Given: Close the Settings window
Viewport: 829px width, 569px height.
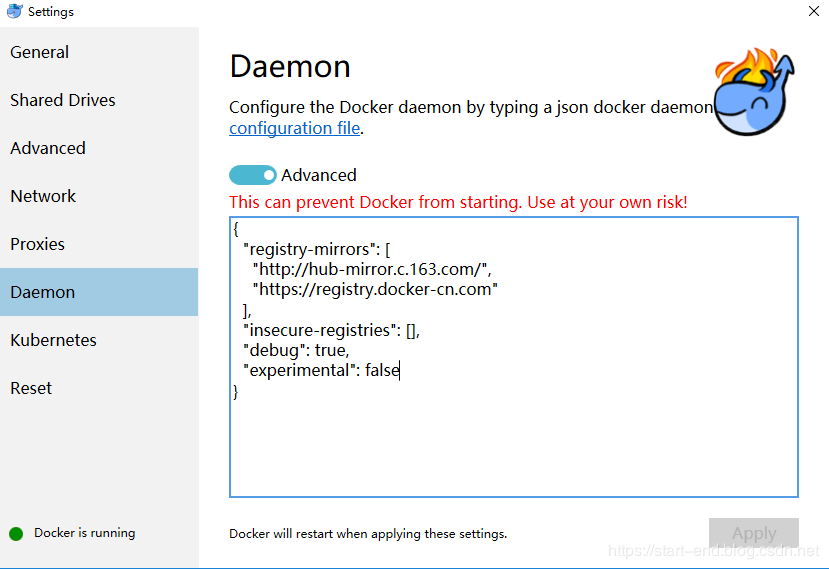Looking at the screenshot, I should pyautogui.click(x=813, y=11).
